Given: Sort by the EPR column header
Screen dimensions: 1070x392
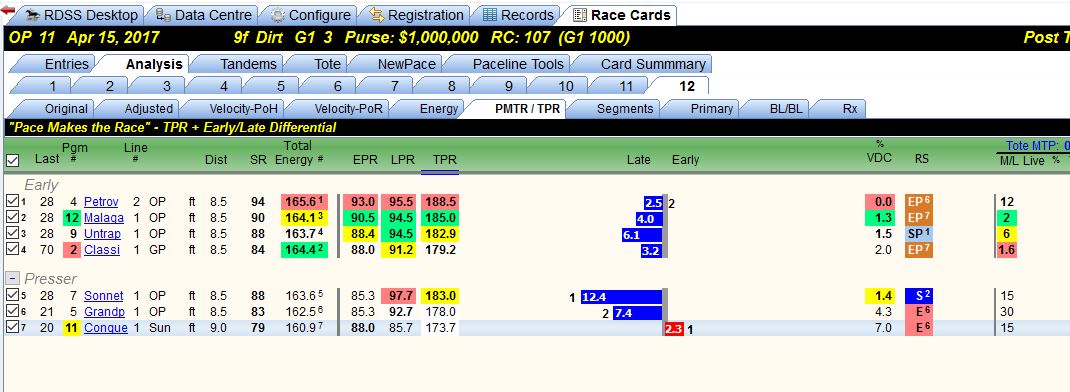Looking at the screenshot, I should pyautogui.click(x=364, y=160).
